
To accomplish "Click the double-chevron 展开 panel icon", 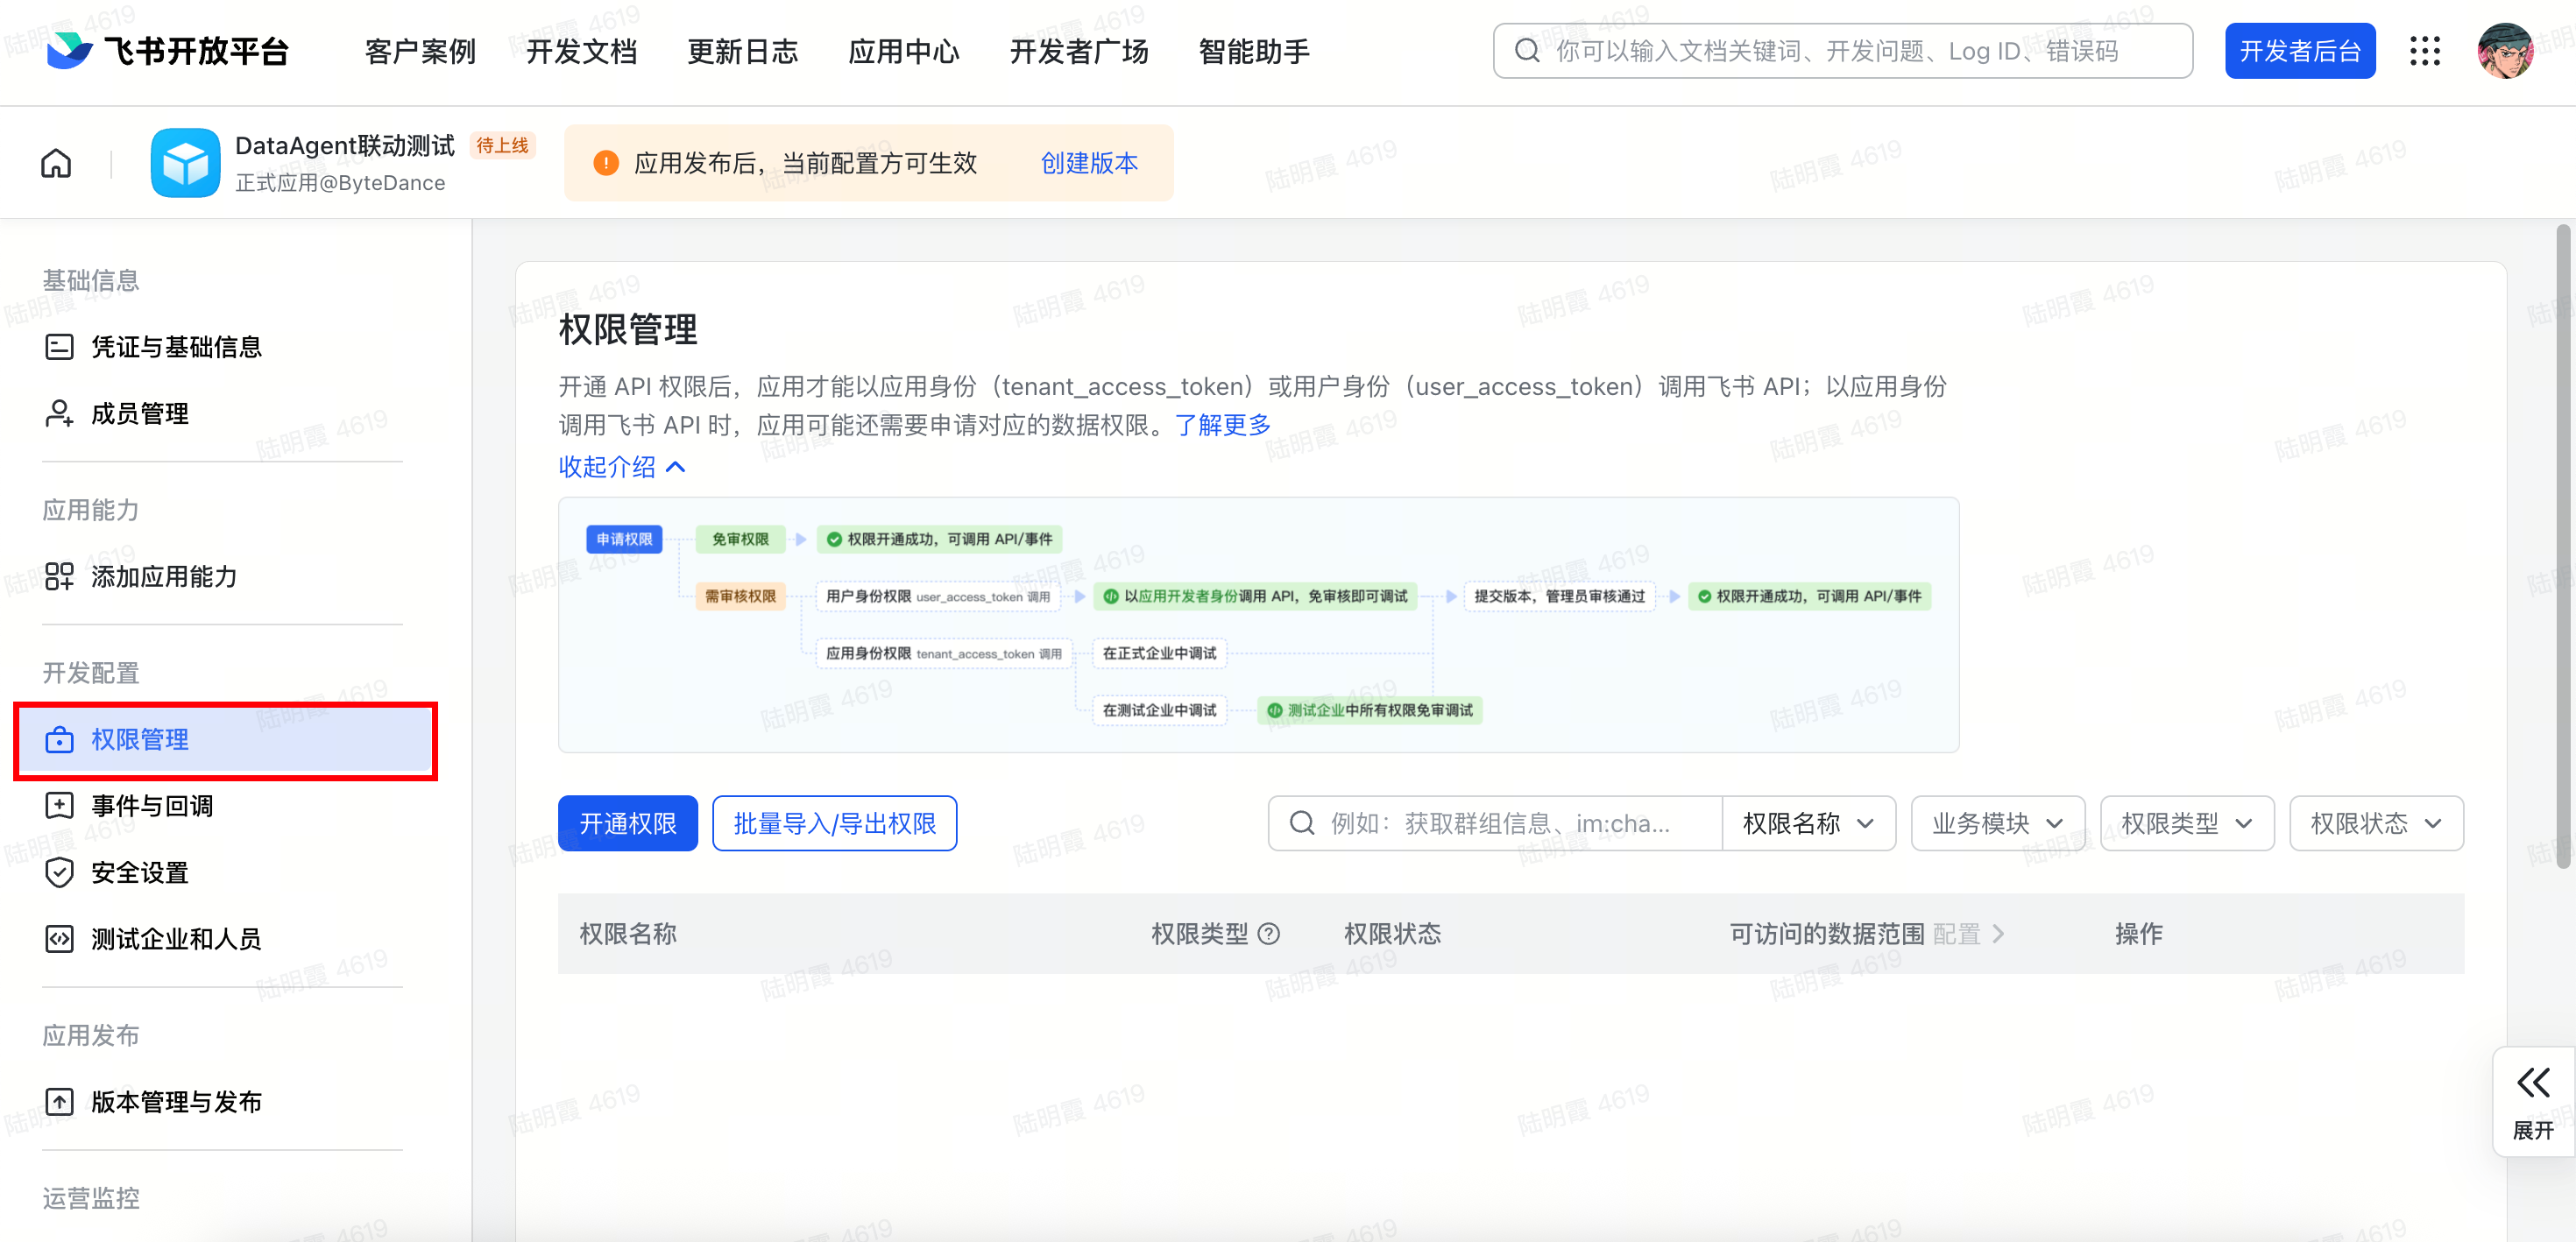I will [x=2532, y=1083].
